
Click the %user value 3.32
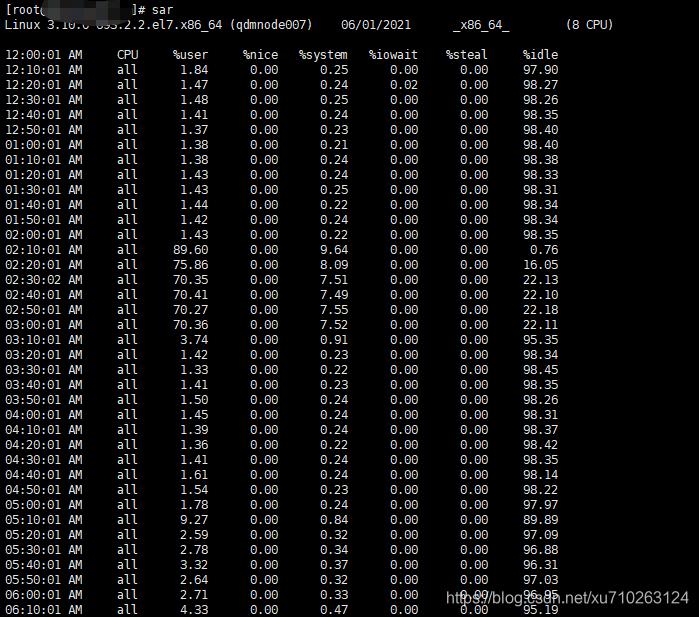tap(194, 565)
